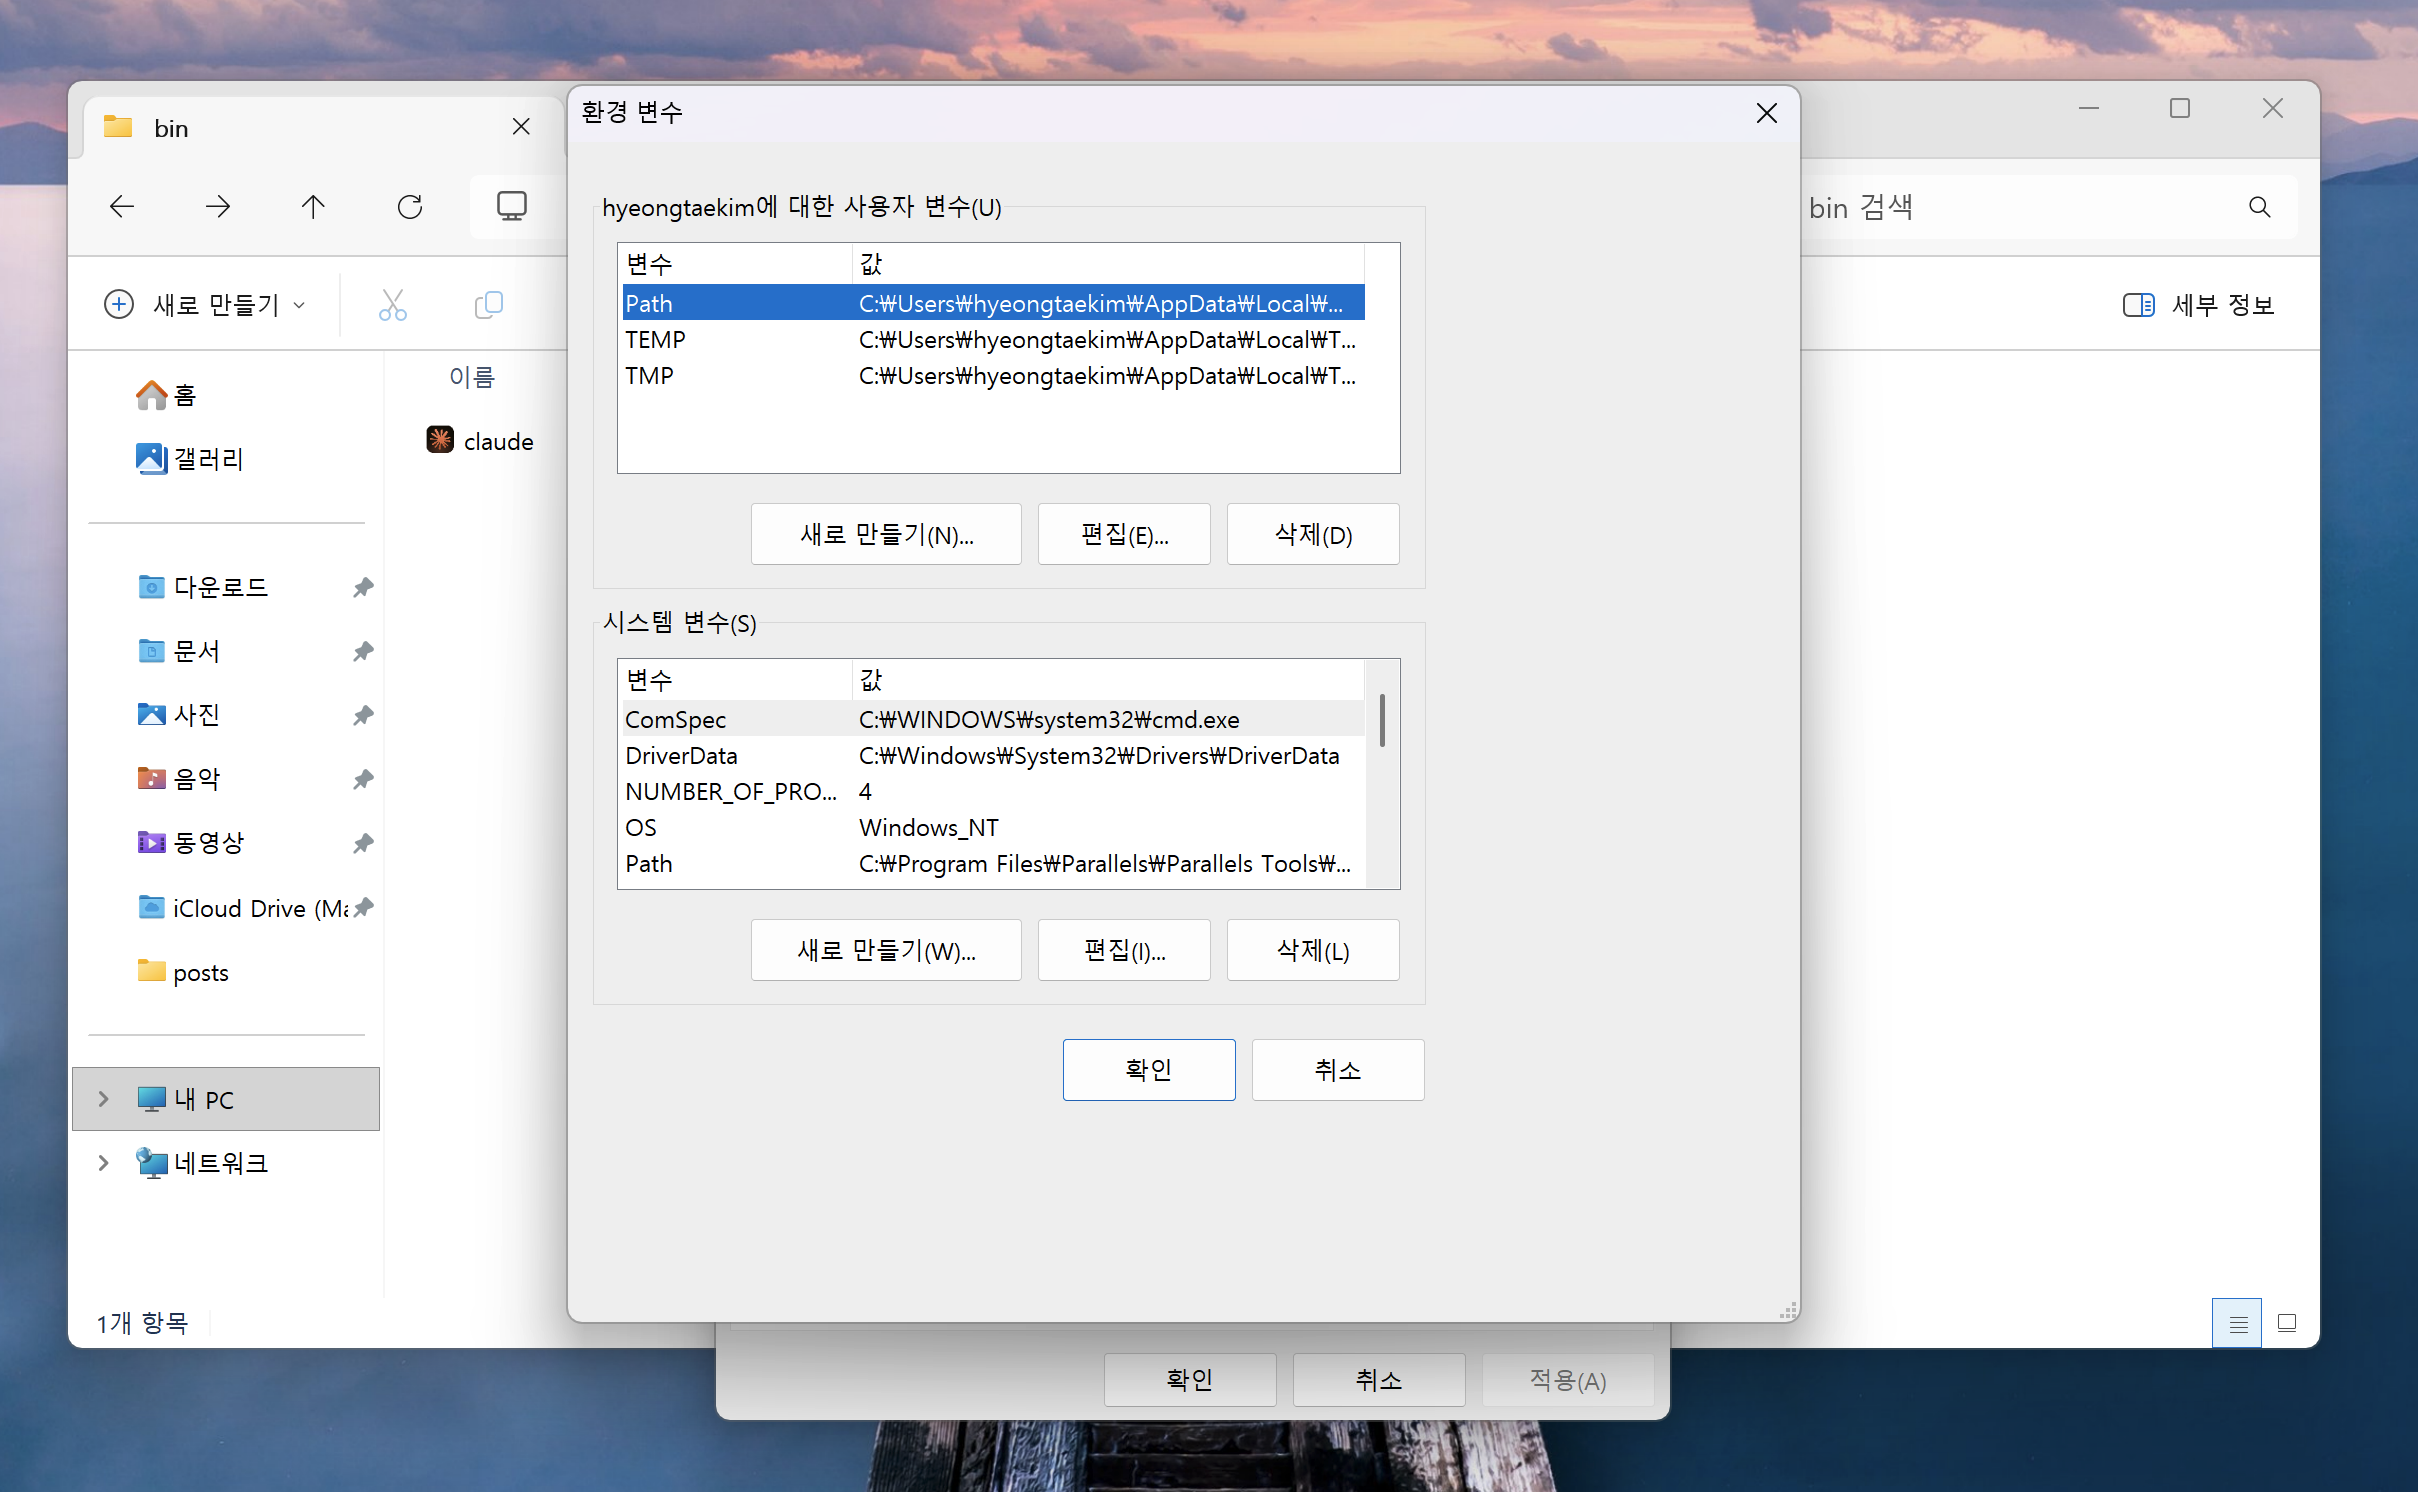Navigate up one folder level
The width and height of the screenshot is (2418, 1492).
tap(313, 207)
